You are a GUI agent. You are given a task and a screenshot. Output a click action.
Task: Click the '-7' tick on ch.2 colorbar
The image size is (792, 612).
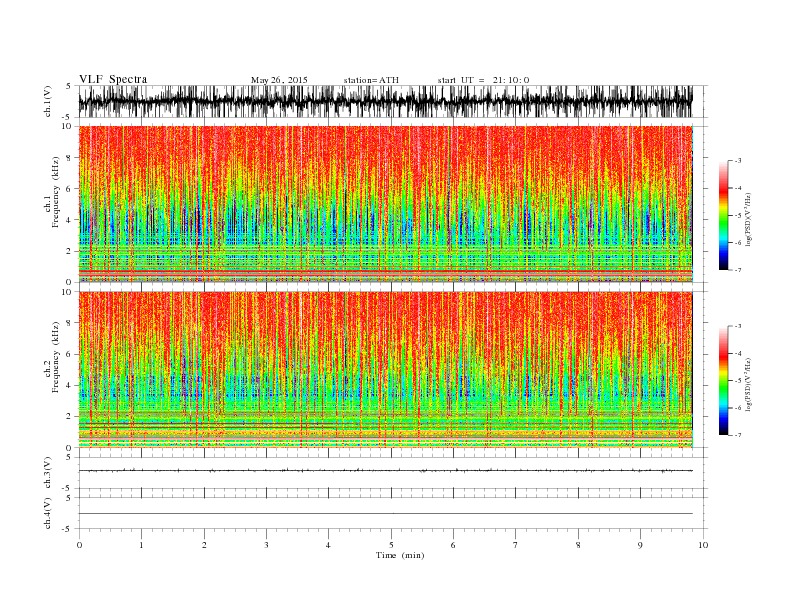coord(737,435)
